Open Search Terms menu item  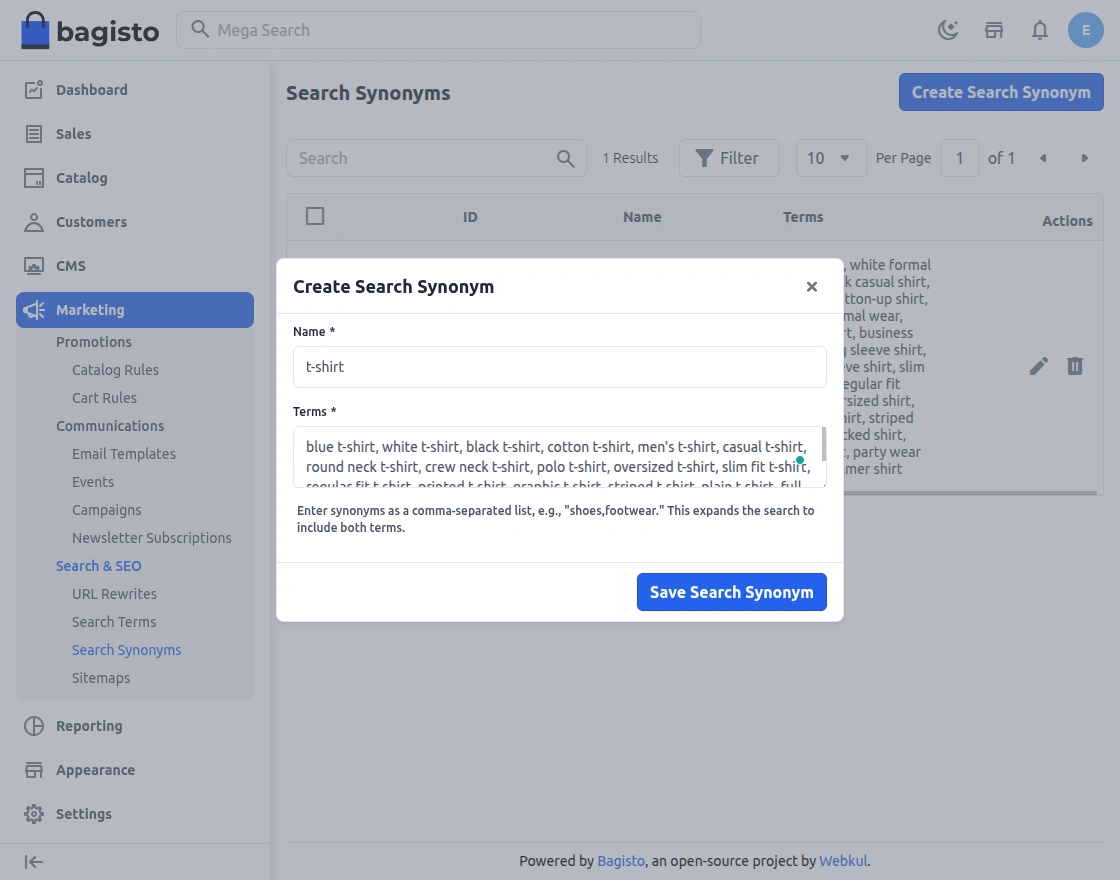click(x=114, y=622)
